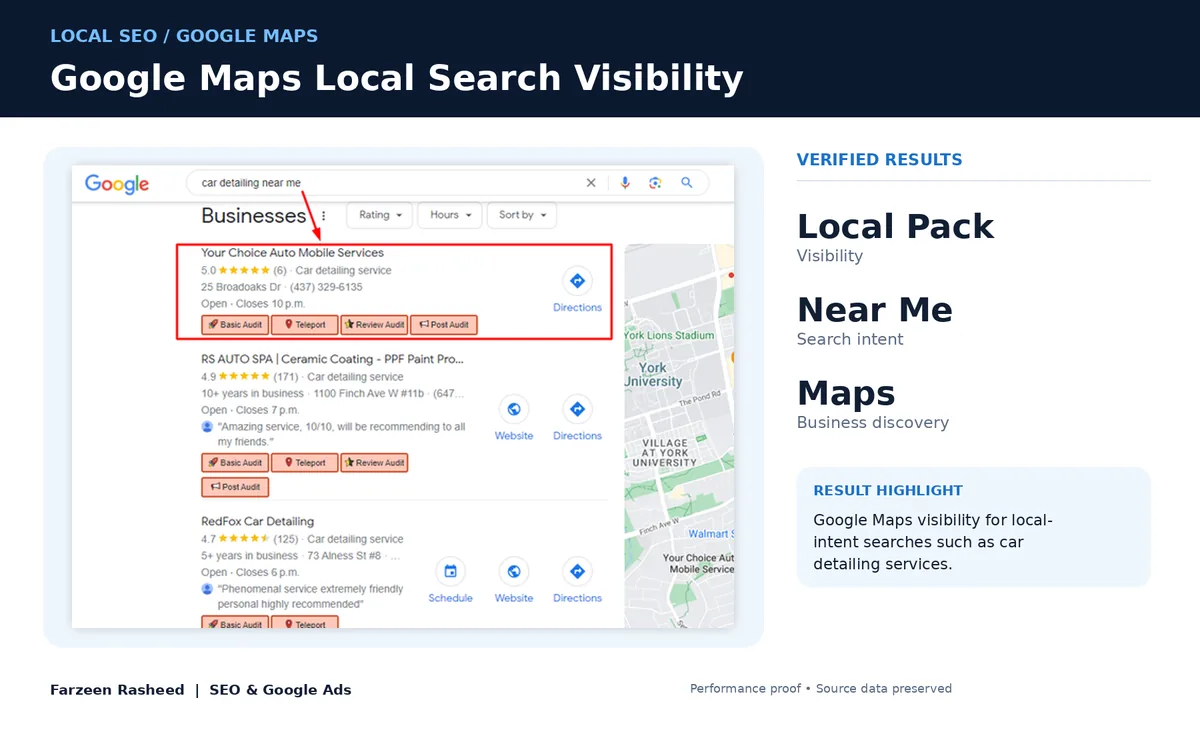Run Basic Audit for RS AUTO SPA
This screenshot has height=750, width=1200.
coord(235,463)
